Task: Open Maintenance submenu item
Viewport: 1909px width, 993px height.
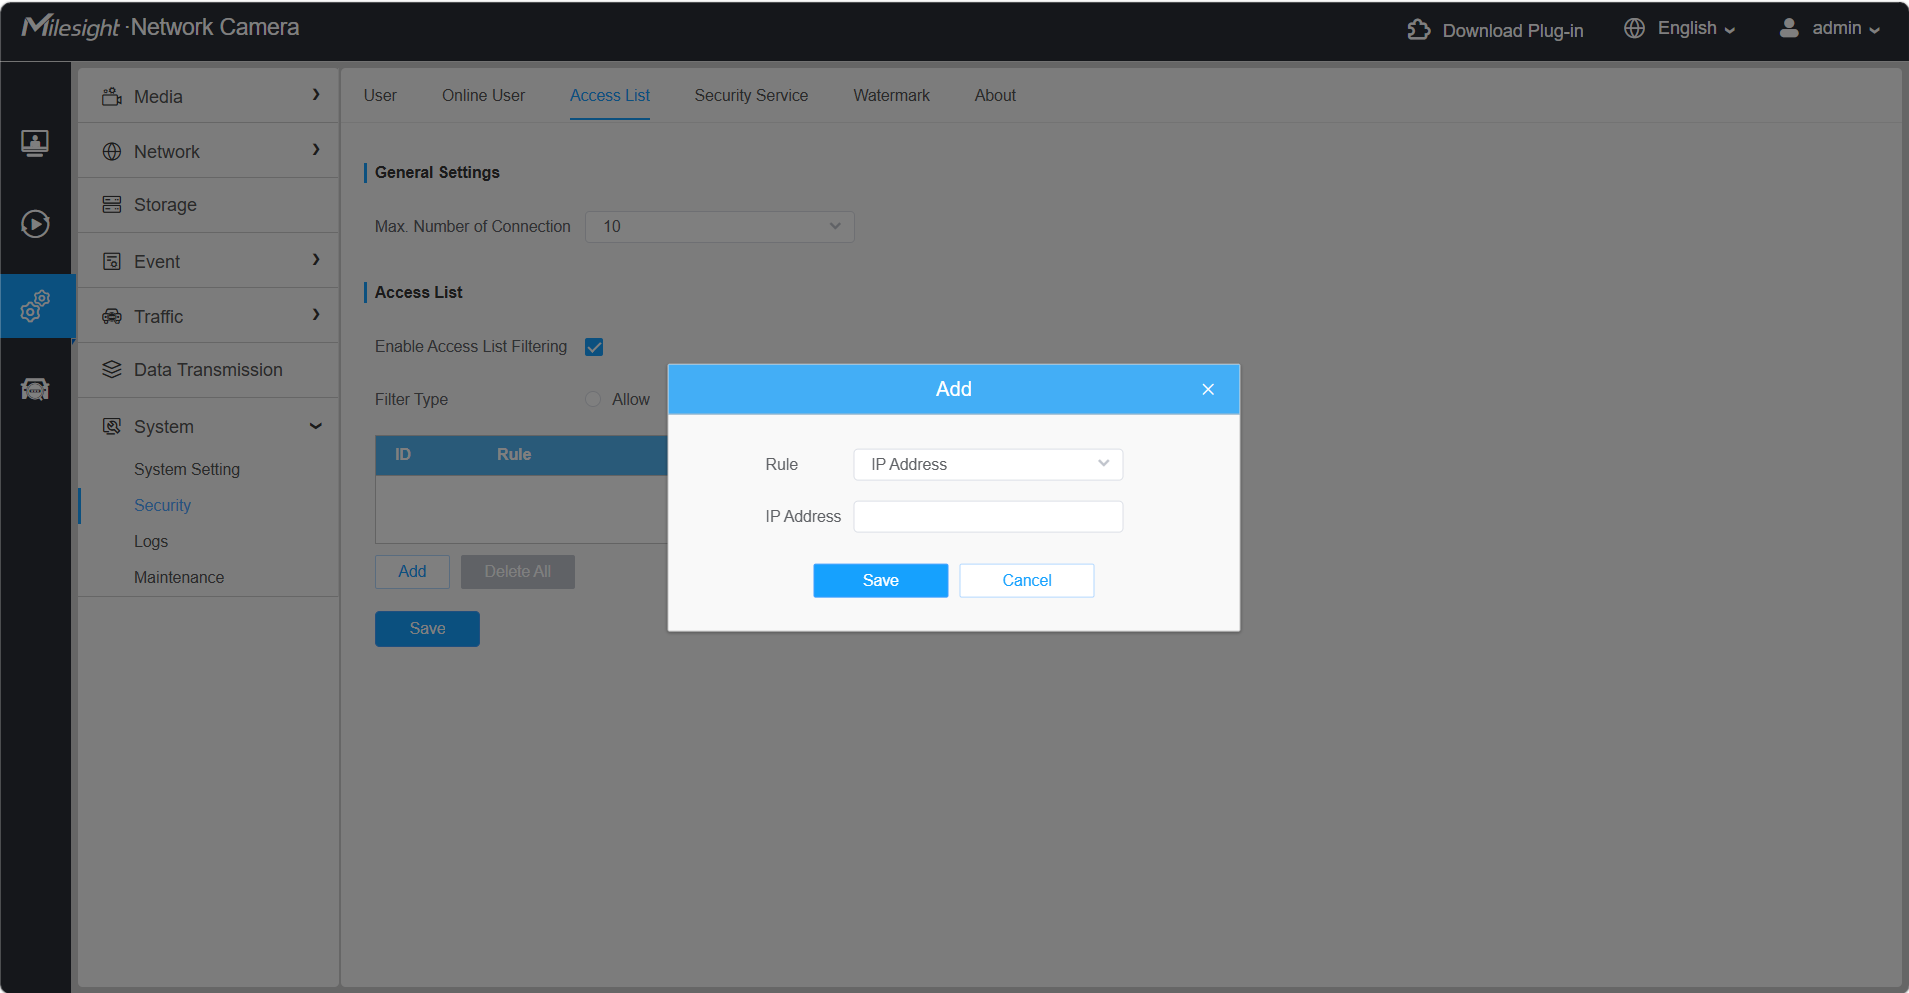Action: pos(179,577)
